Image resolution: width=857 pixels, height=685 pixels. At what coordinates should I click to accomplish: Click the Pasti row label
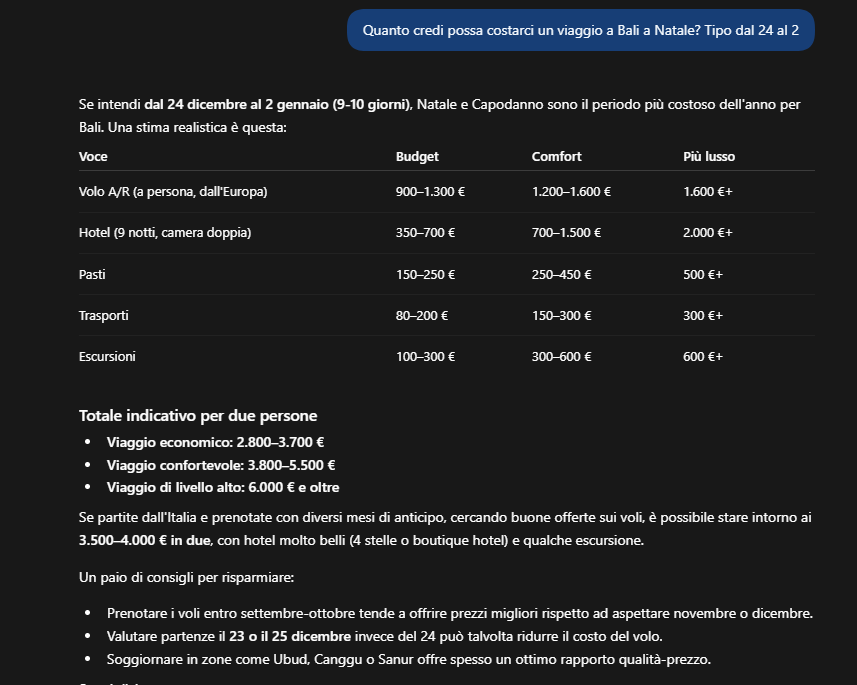[x=92, y=274]
